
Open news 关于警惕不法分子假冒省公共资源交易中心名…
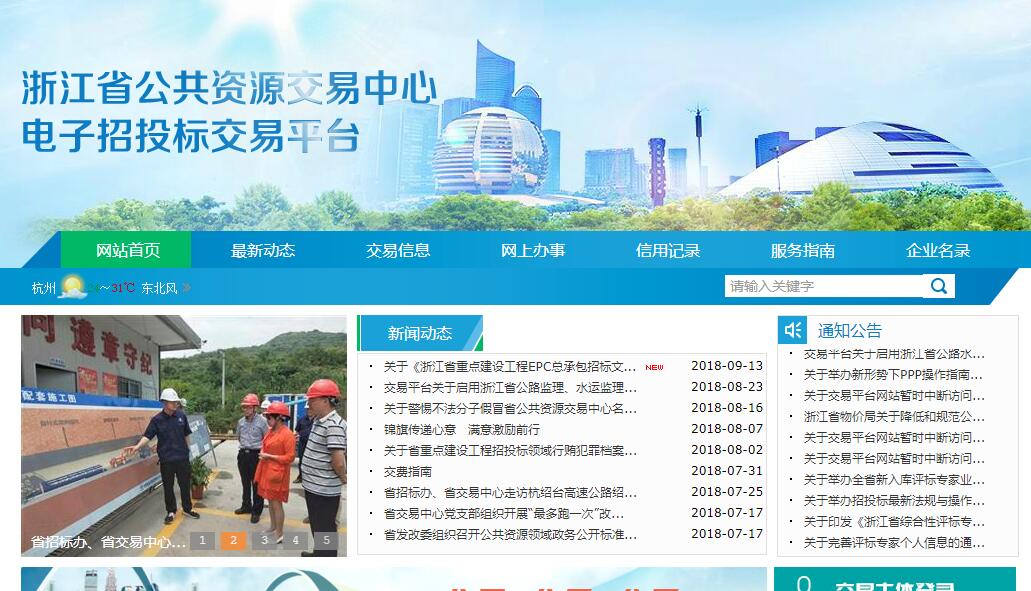[510, 409]
